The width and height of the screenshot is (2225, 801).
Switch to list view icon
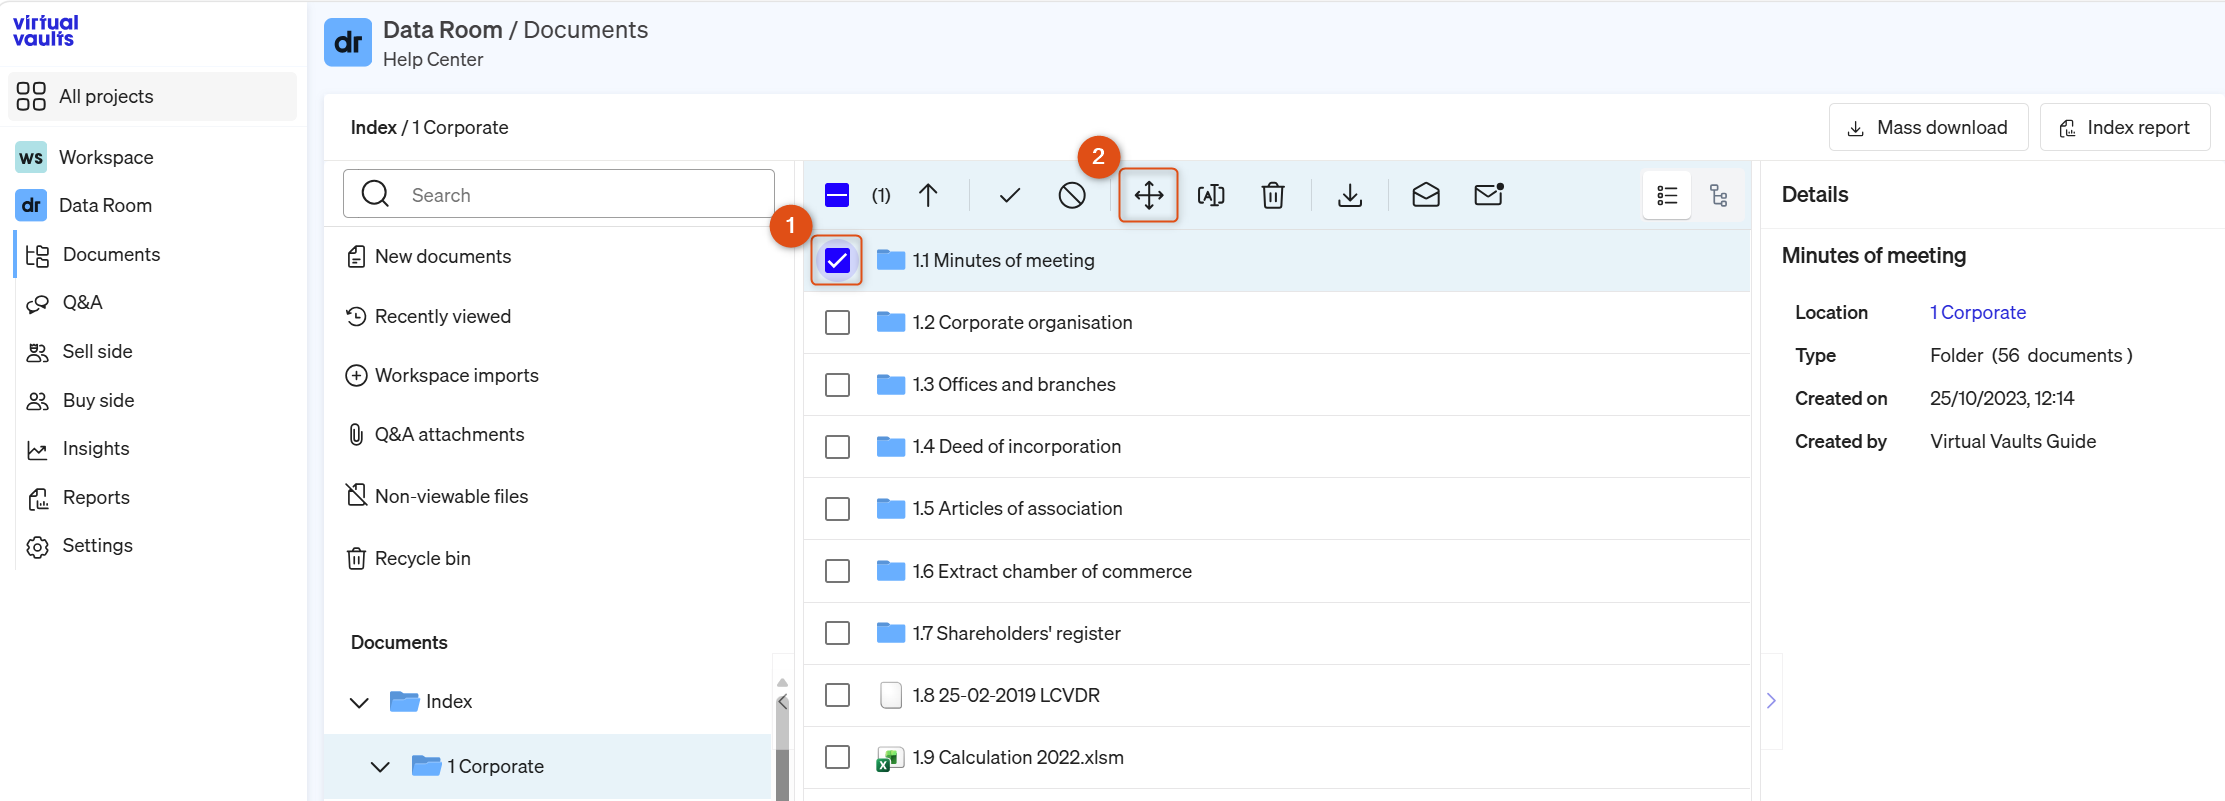[x=1667, y=195]
